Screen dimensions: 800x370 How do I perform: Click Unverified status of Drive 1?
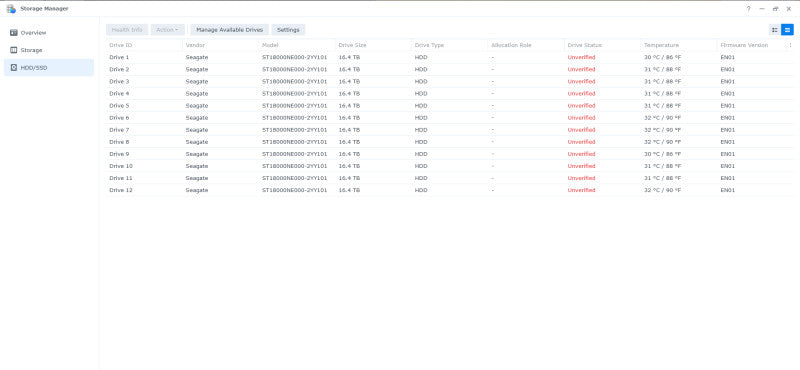pyautogui.click(x=581, y=57)
